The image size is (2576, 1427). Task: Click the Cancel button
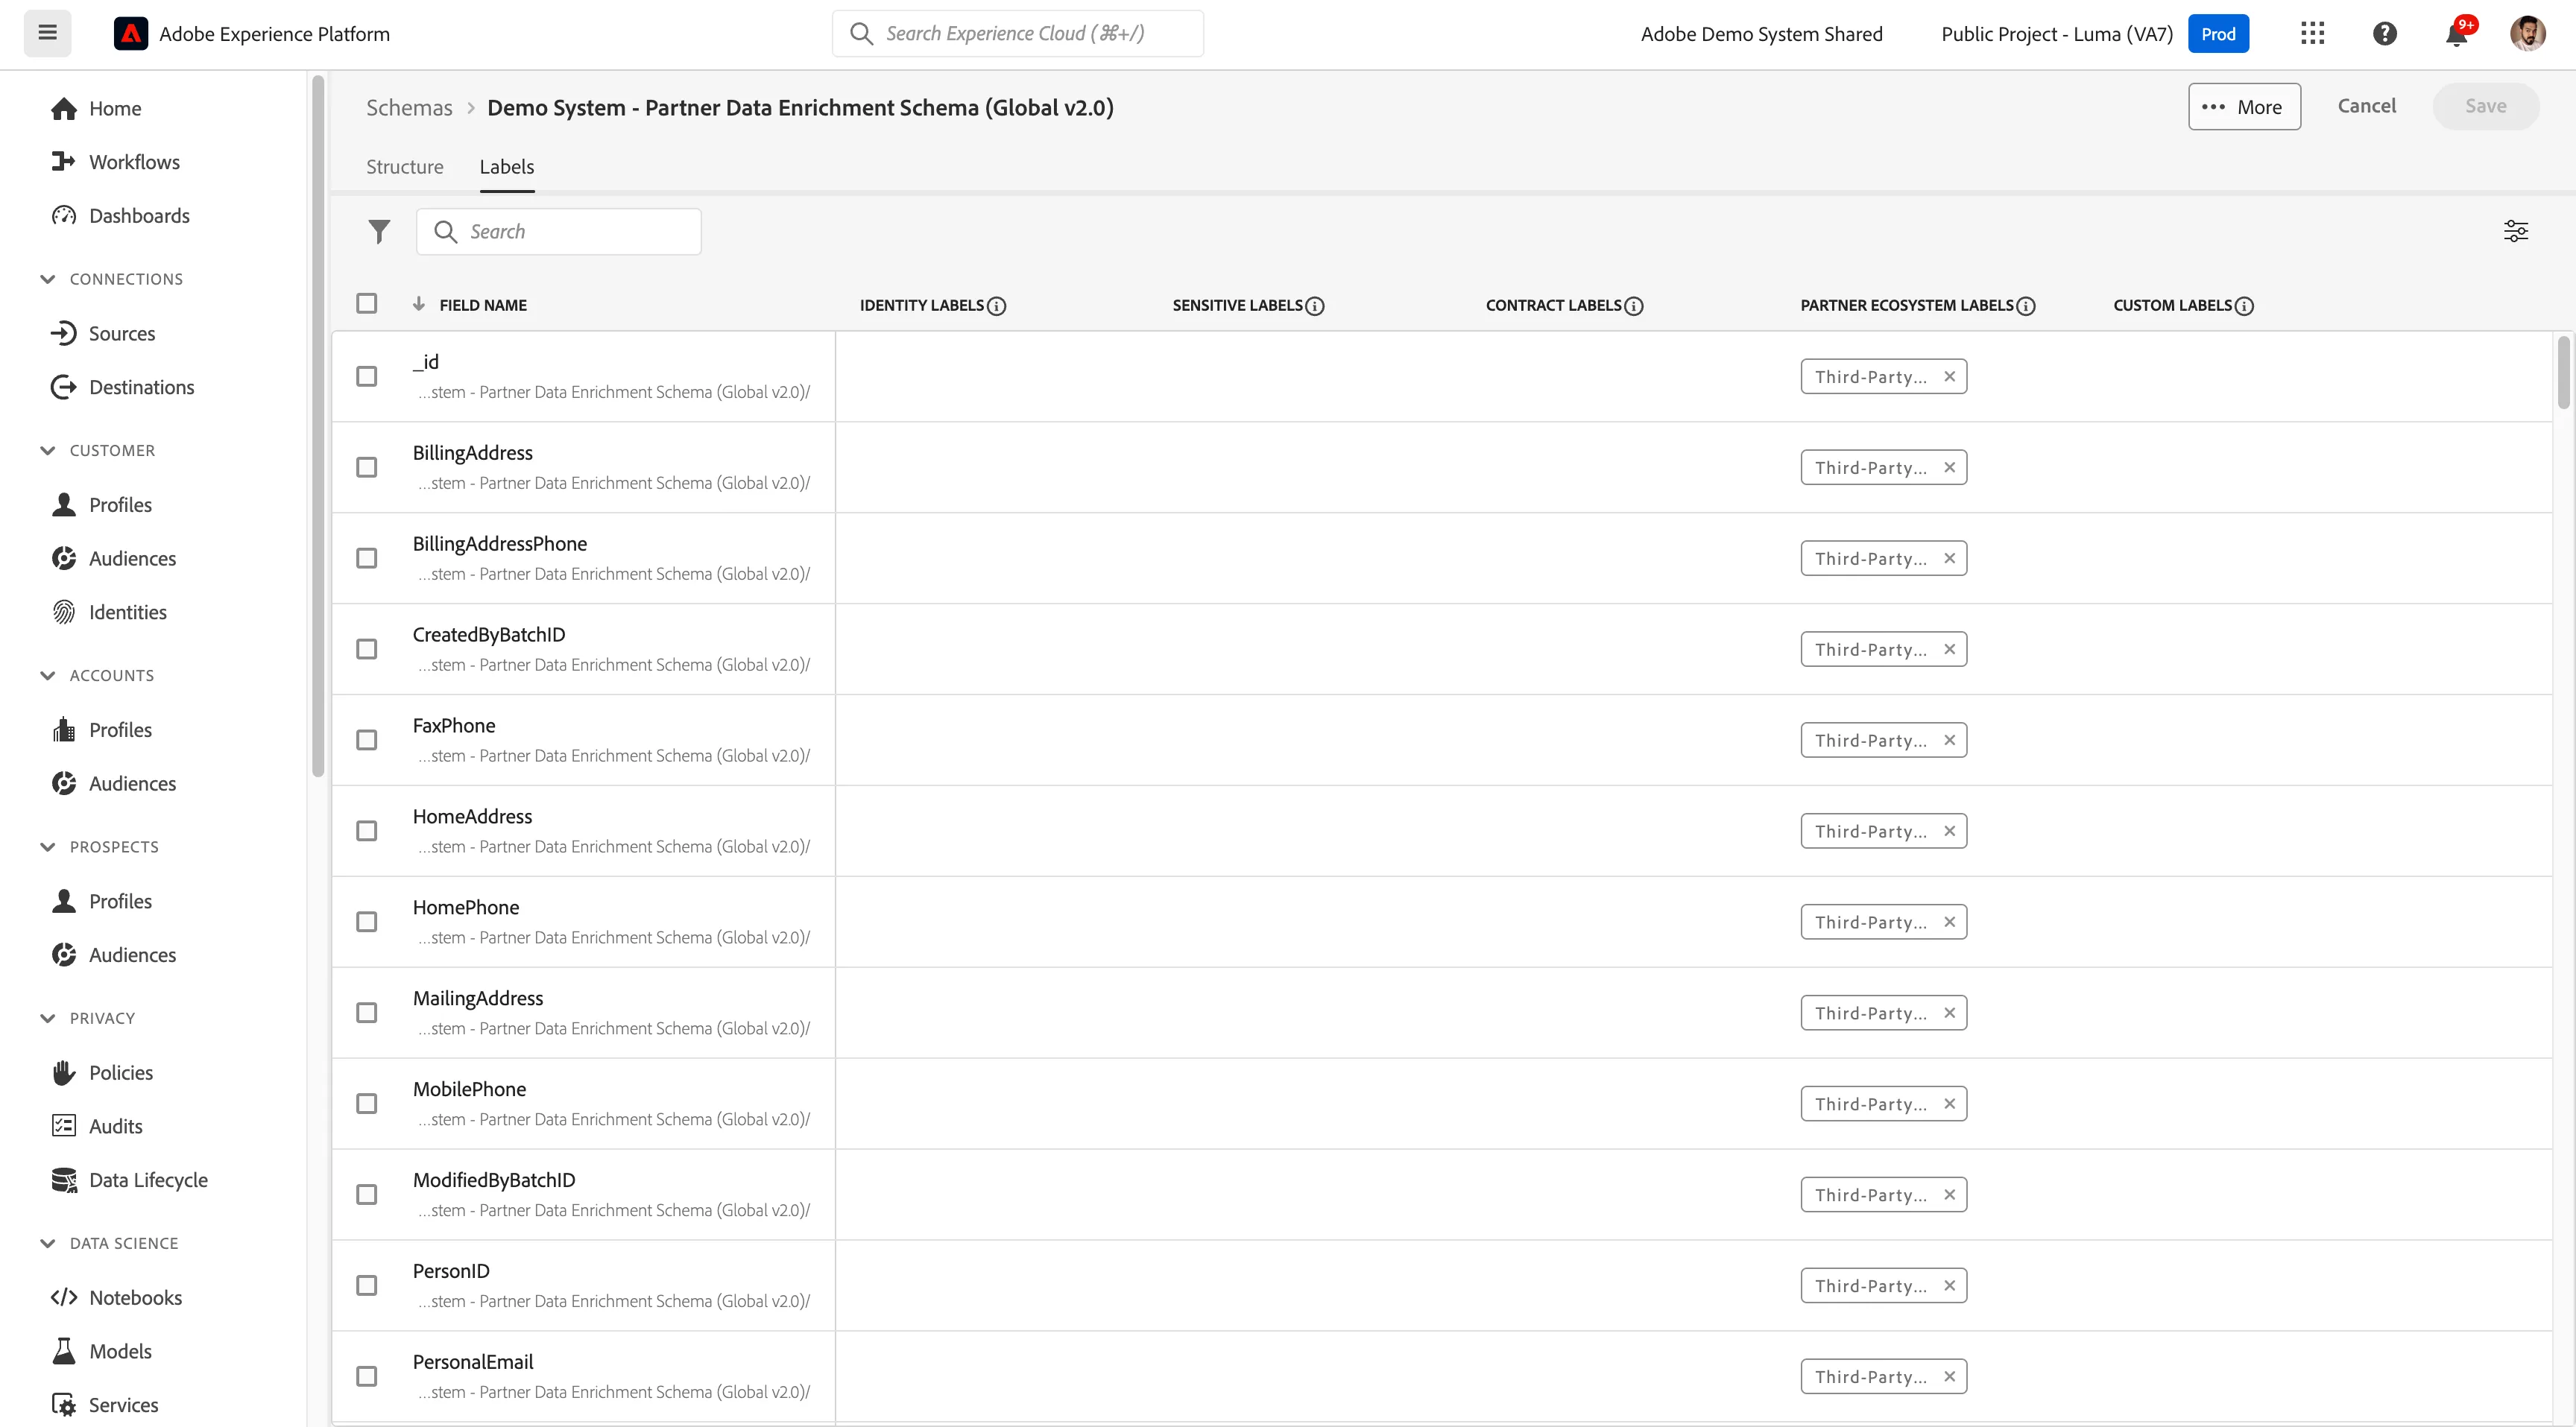coord(2366,106)
